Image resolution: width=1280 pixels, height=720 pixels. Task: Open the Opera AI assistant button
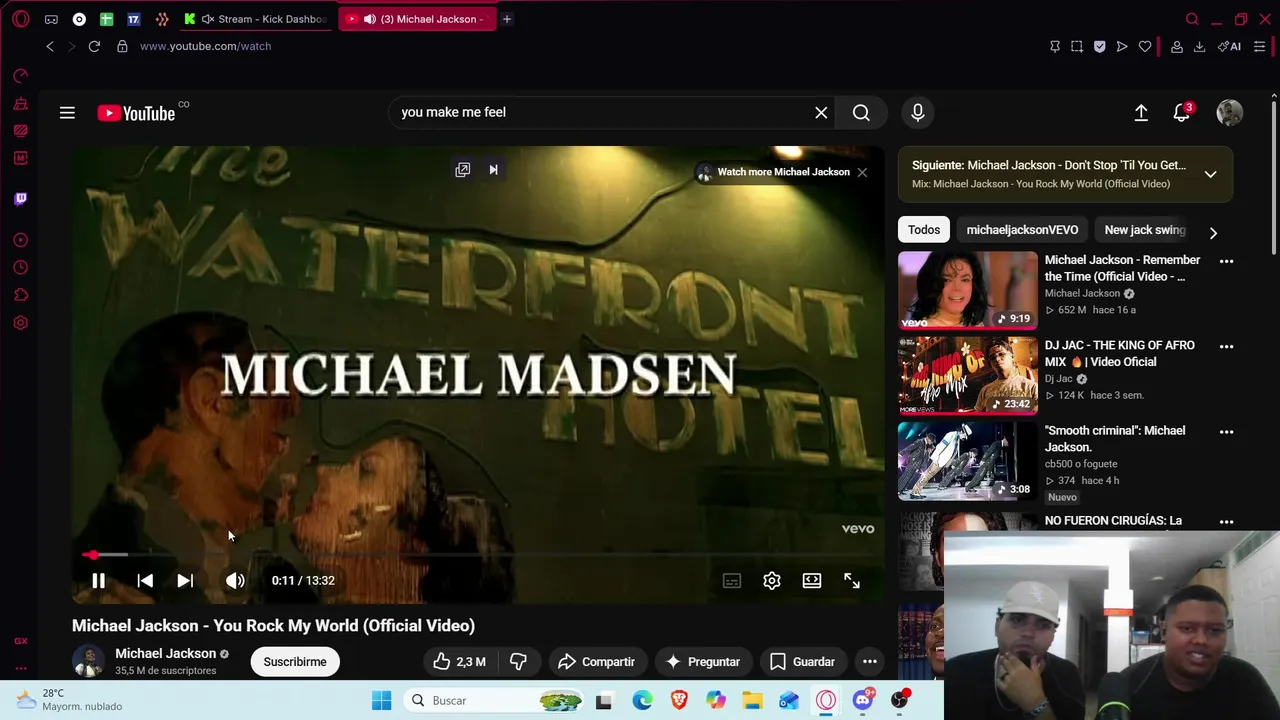(1230, 46)
